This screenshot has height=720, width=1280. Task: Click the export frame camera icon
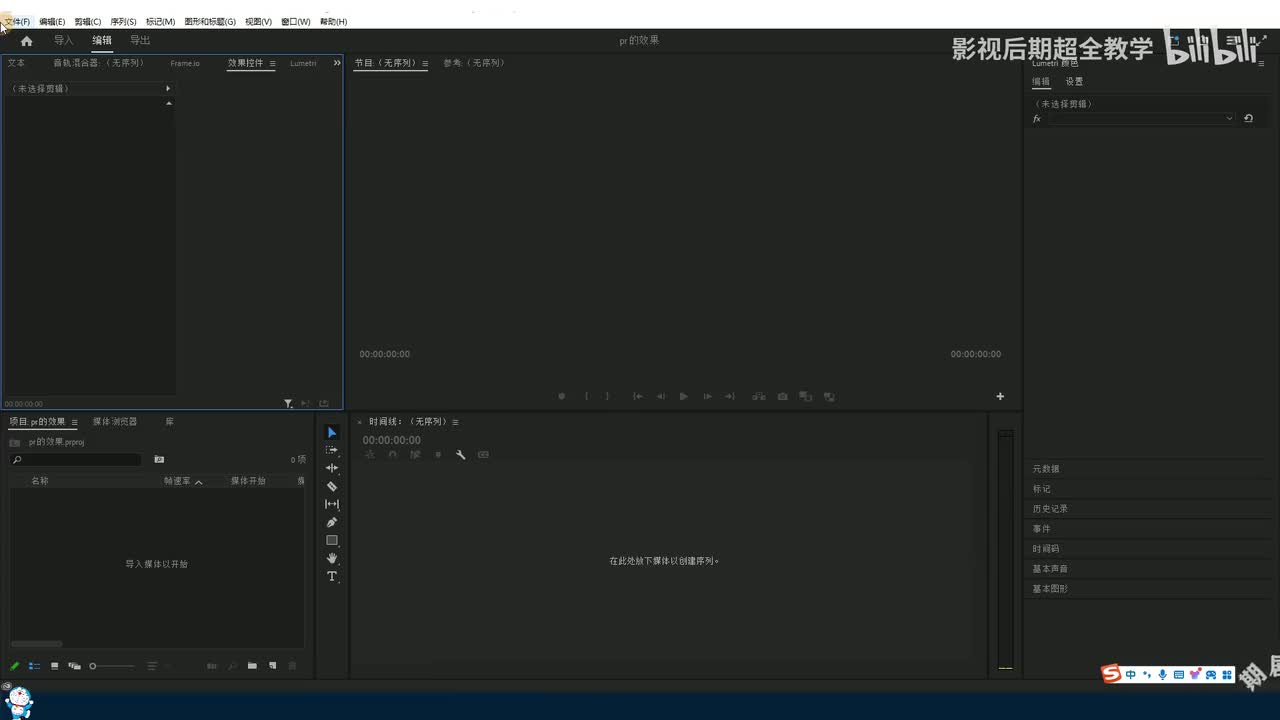coord(782,396)
